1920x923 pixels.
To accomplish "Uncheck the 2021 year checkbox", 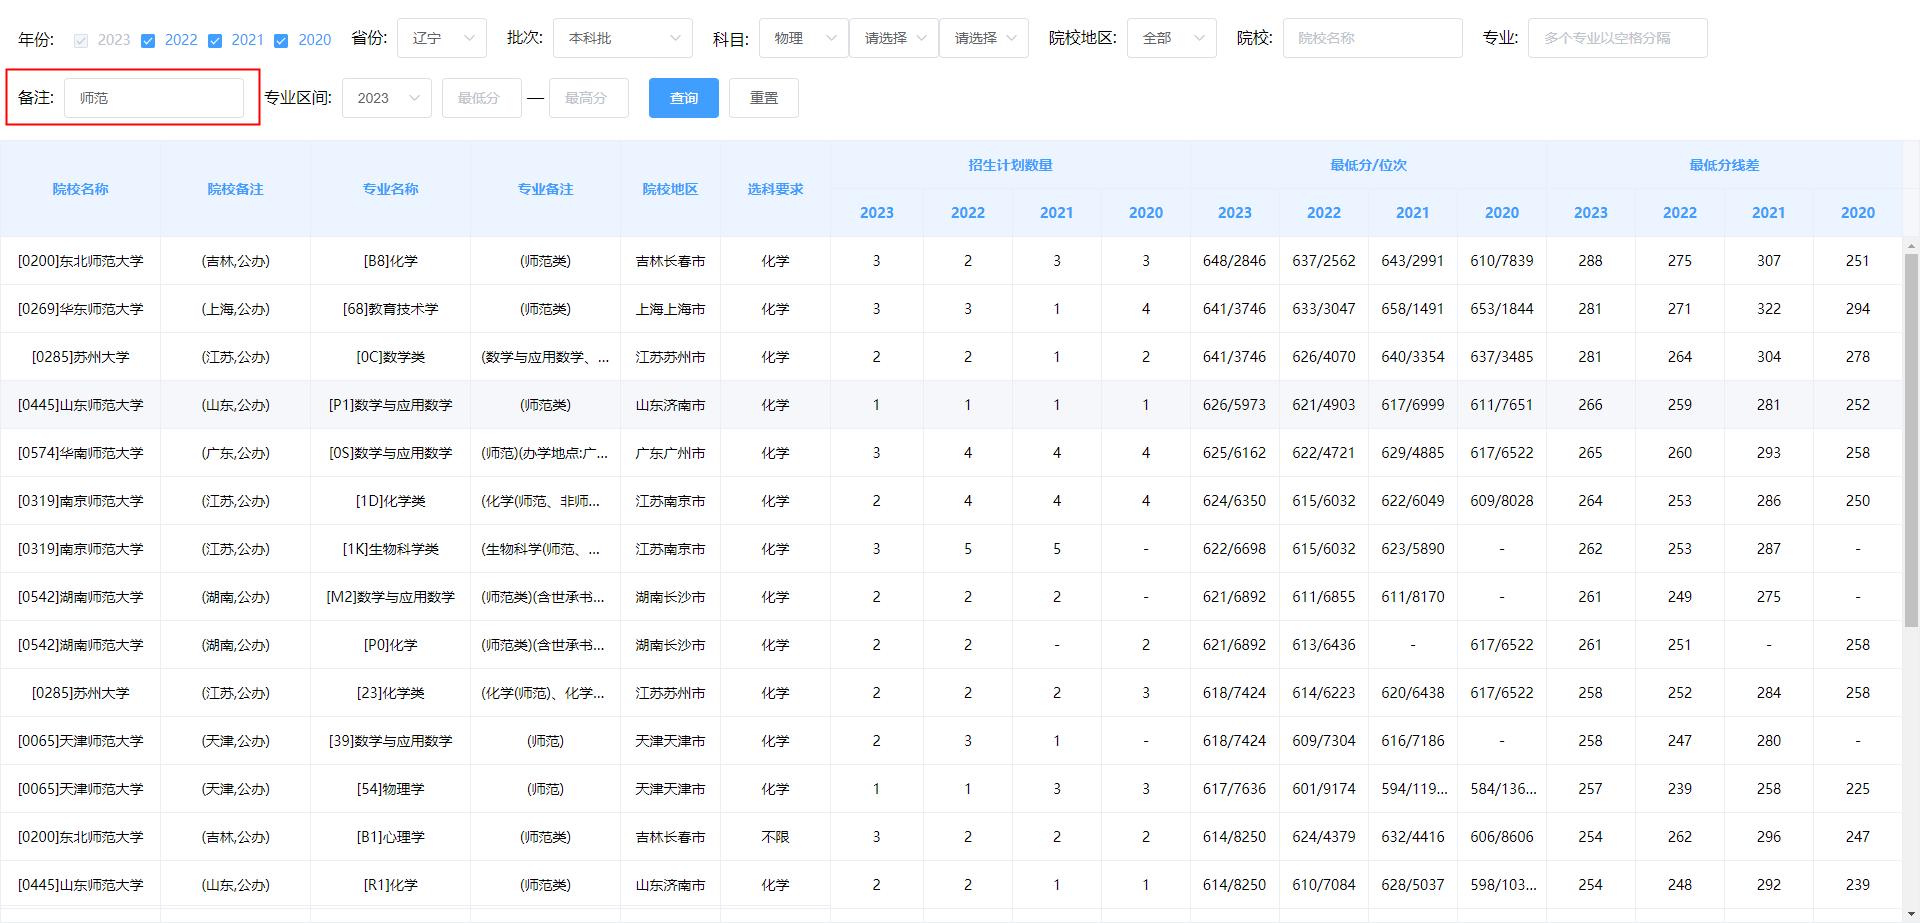I will [x=215, y=40].
